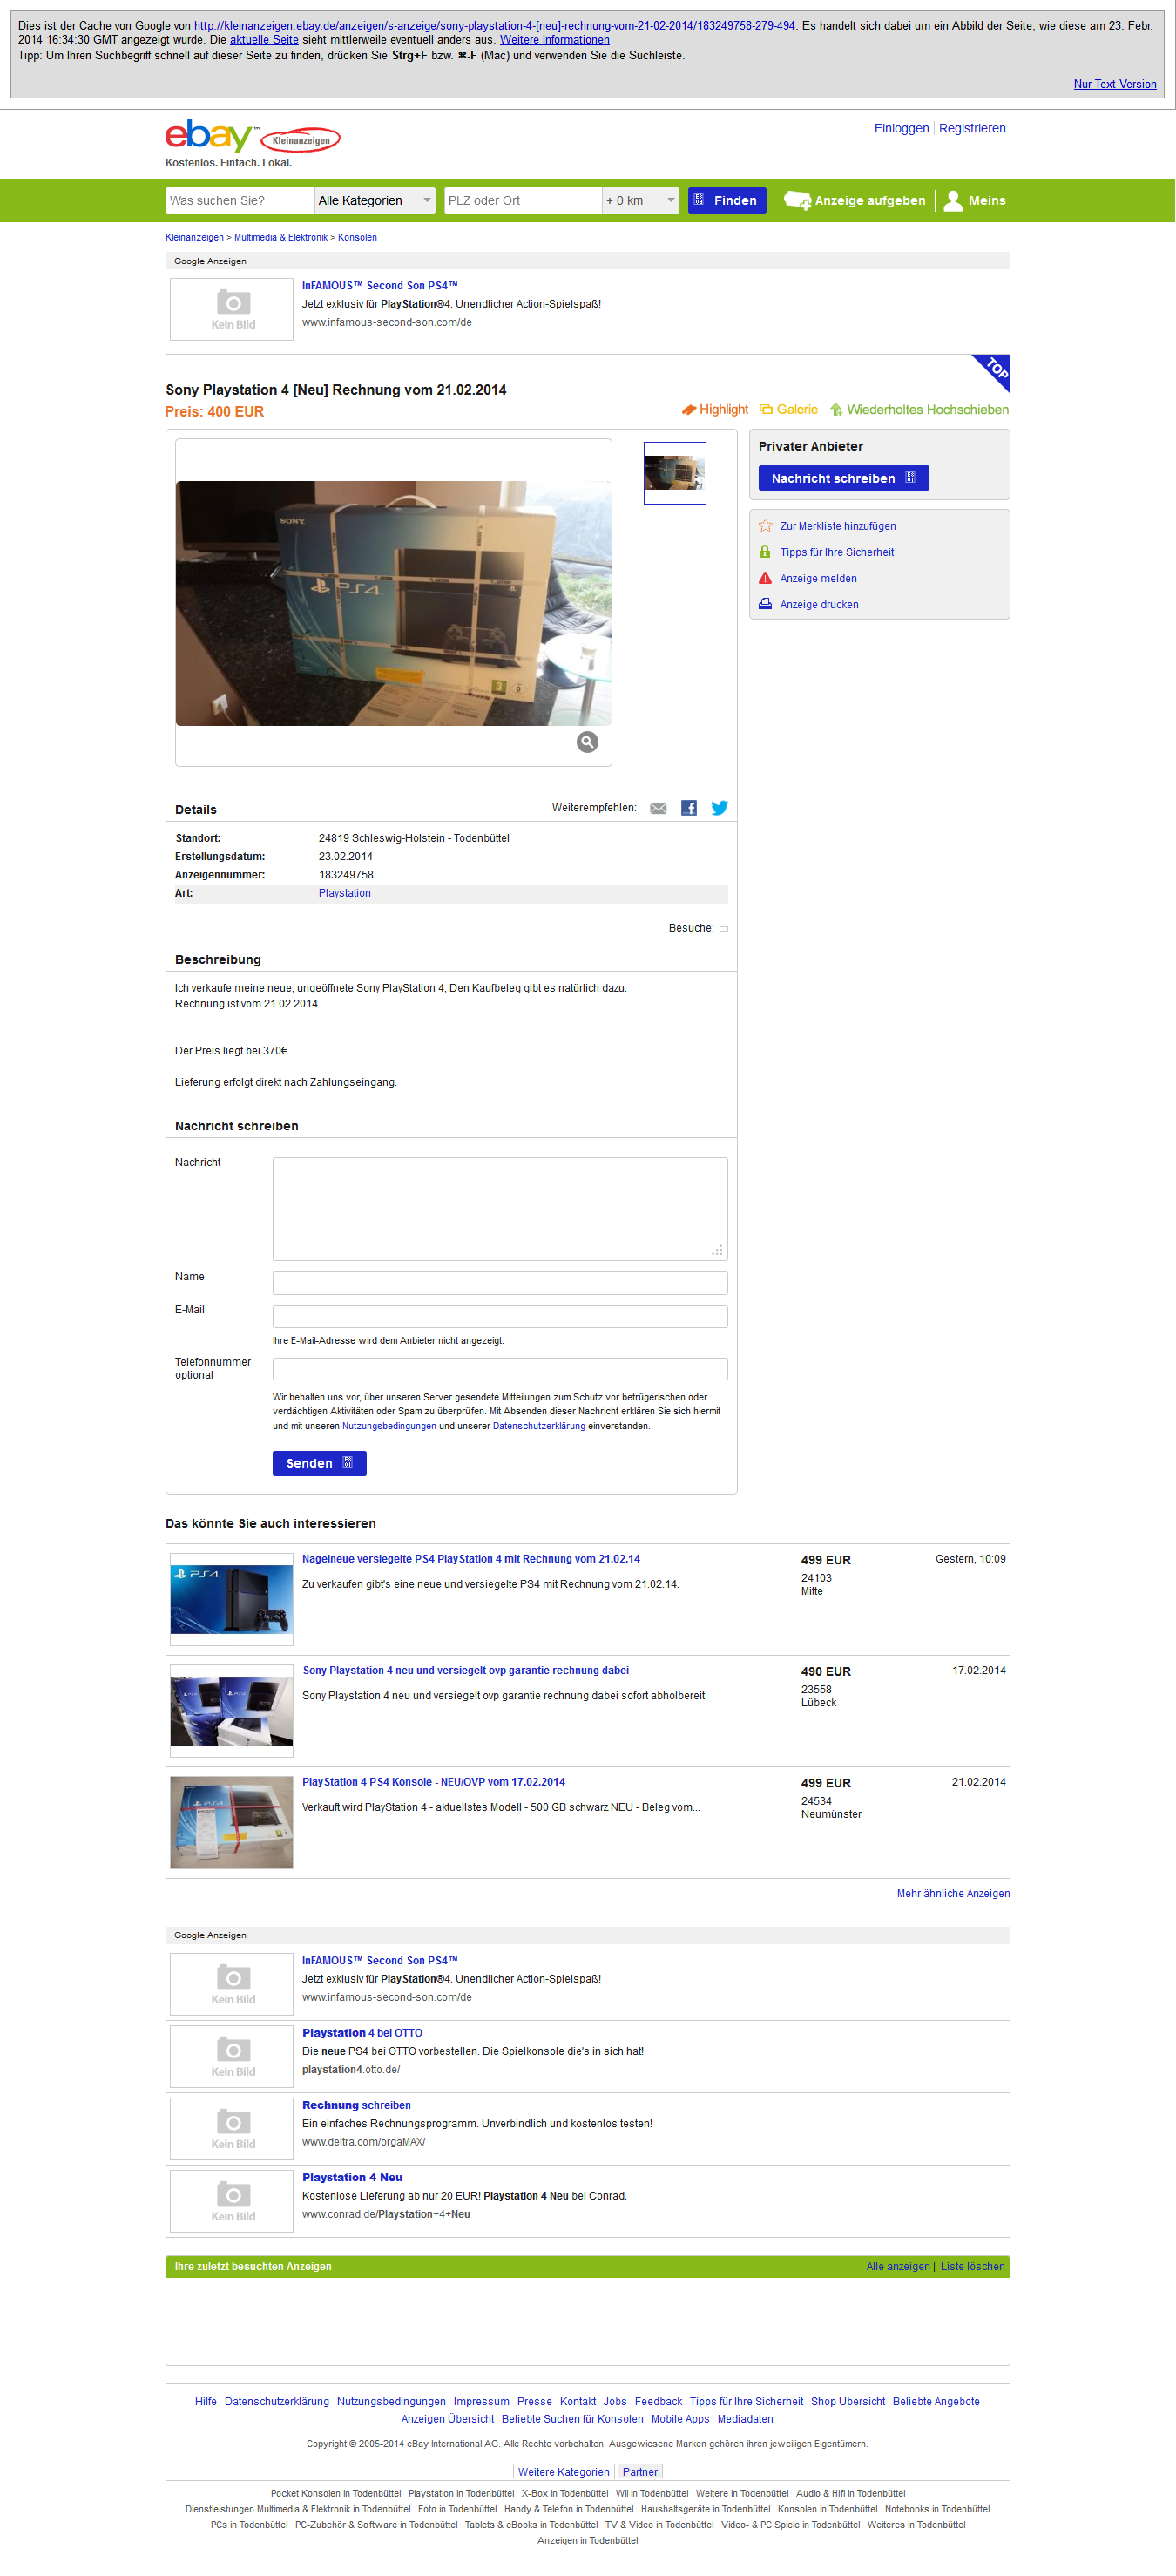Click Alle anzeigen in recently visited bar
The height and width of the screenshot is (2576, 1176).
tap(898, 2266)
